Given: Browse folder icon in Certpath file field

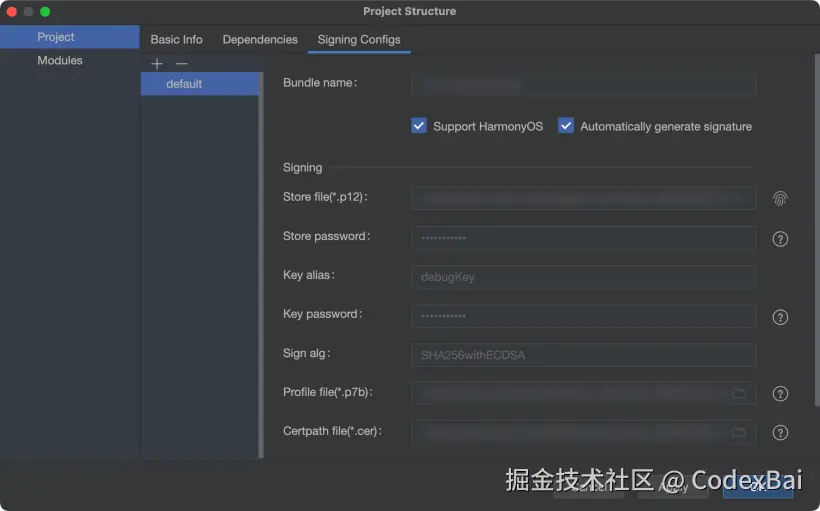Looking at the screenshot, I should coord(738,432).
